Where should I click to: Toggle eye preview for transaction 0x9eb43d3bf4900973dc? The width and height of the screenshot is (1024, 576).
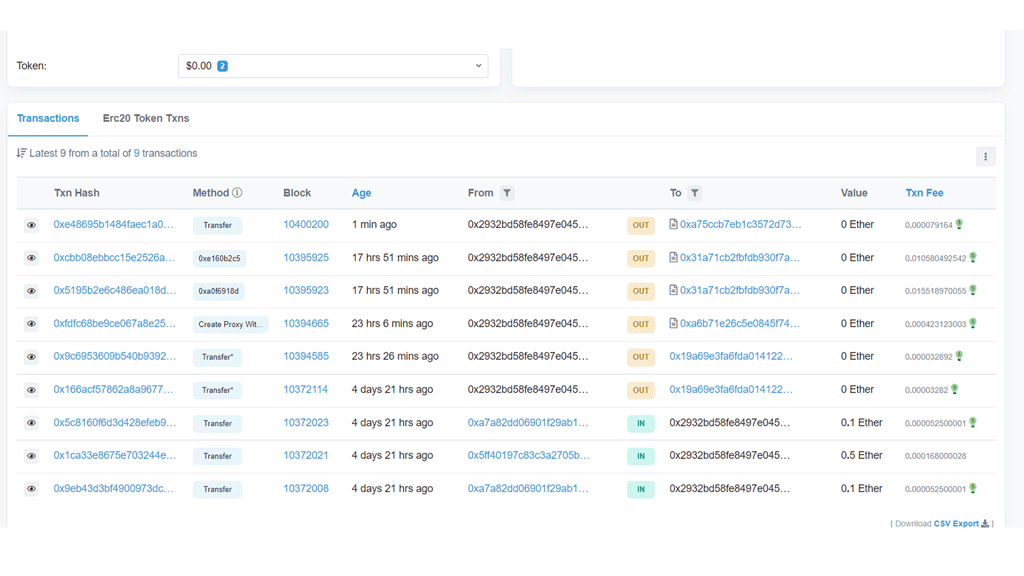coord(31,489)
